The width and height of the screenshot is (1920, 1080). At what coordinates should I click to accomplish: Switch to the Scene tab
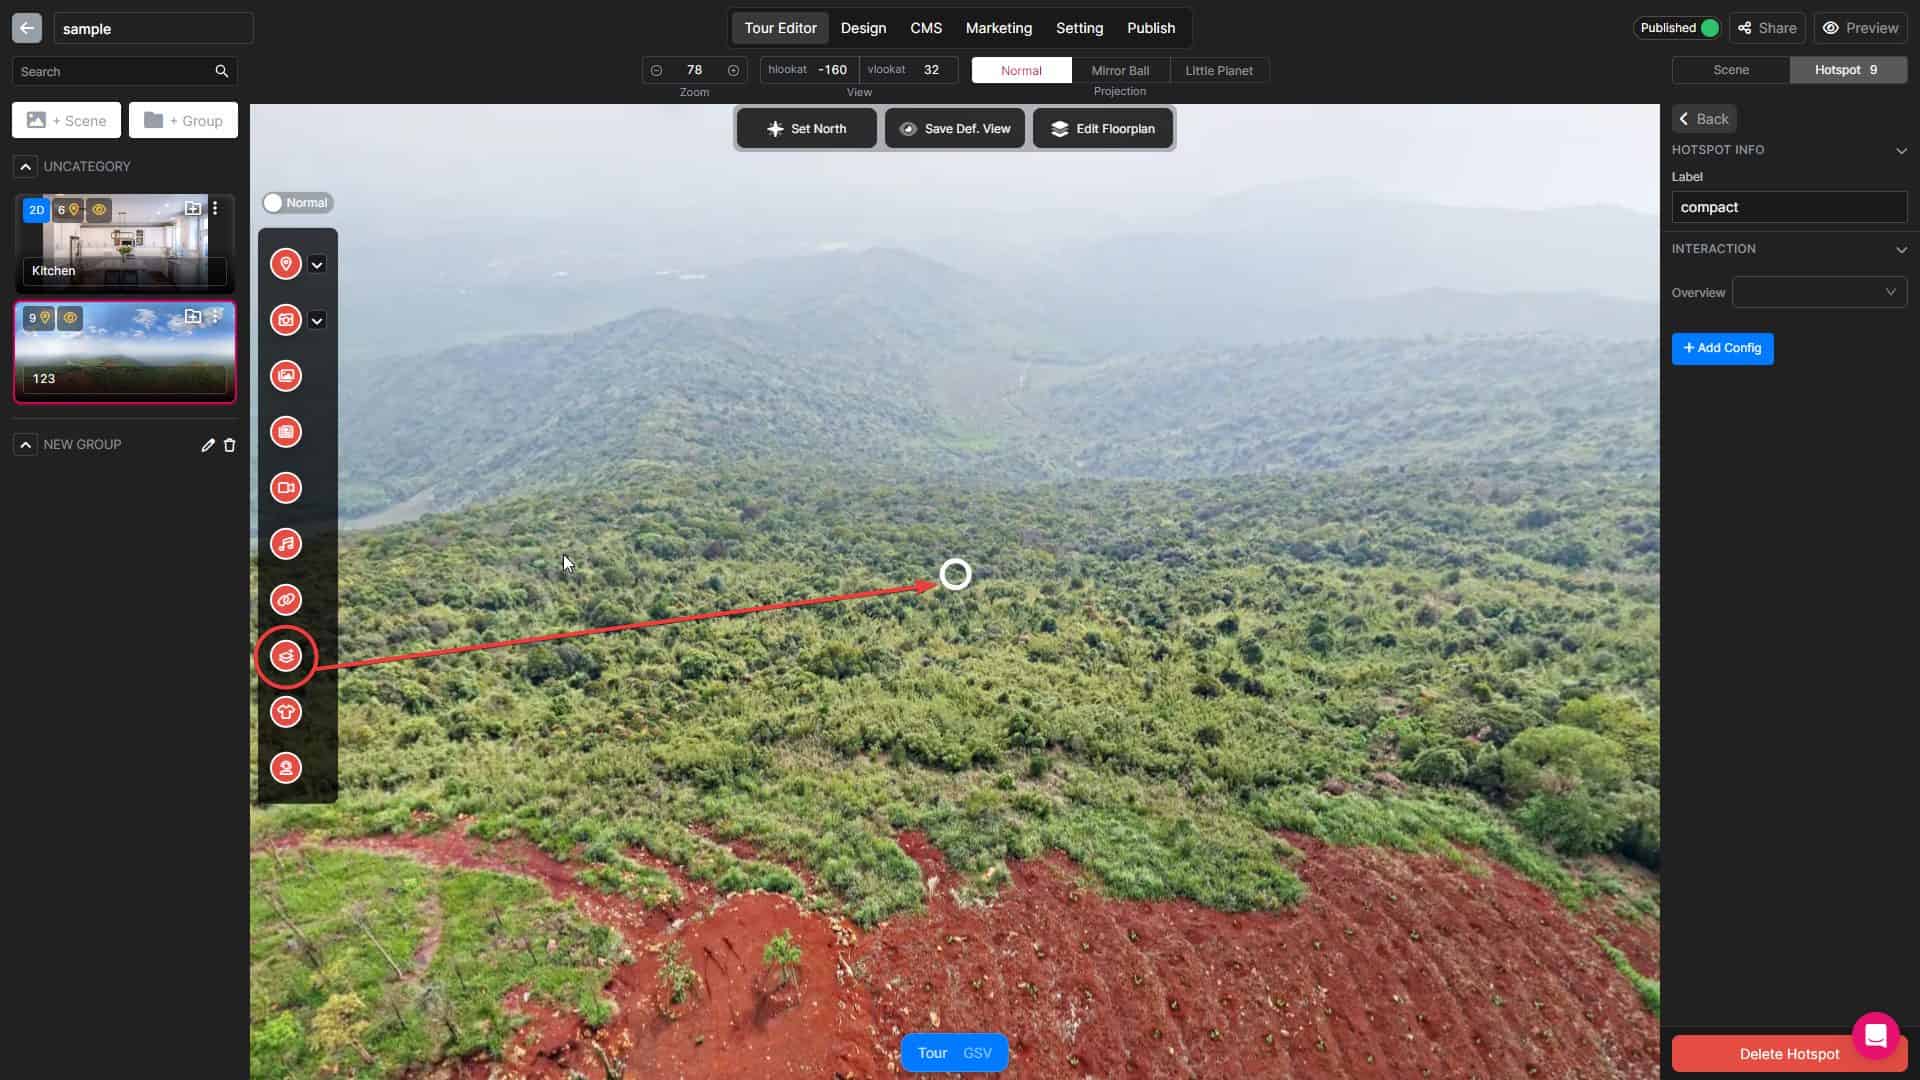click(1730, 70)
